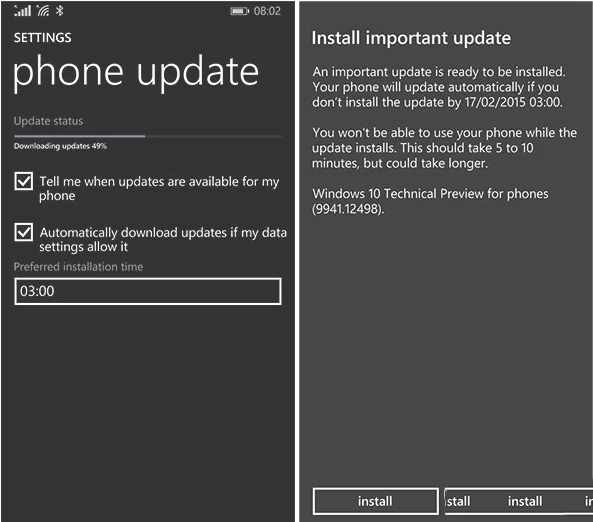Tap the battery level icon
The height and width of the screenshot is (522, 593).
239,11
